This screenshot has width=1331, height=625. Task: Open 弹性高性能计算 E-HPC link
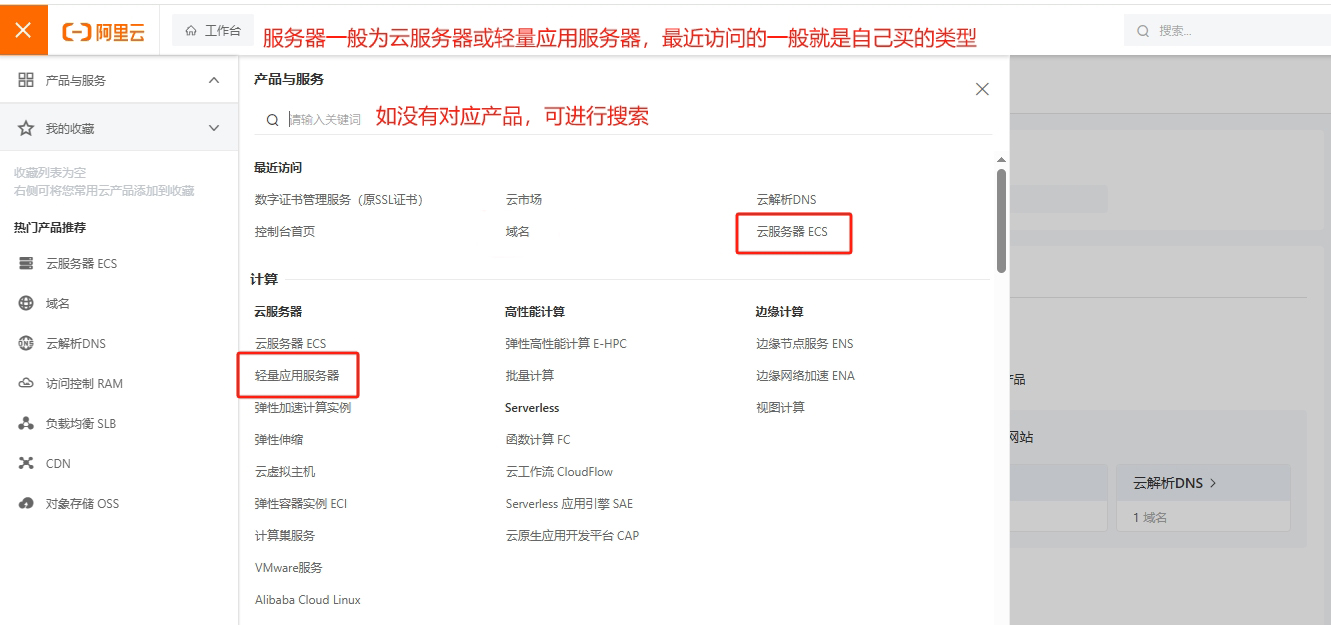pyautogui.click(x=566, y=344)
